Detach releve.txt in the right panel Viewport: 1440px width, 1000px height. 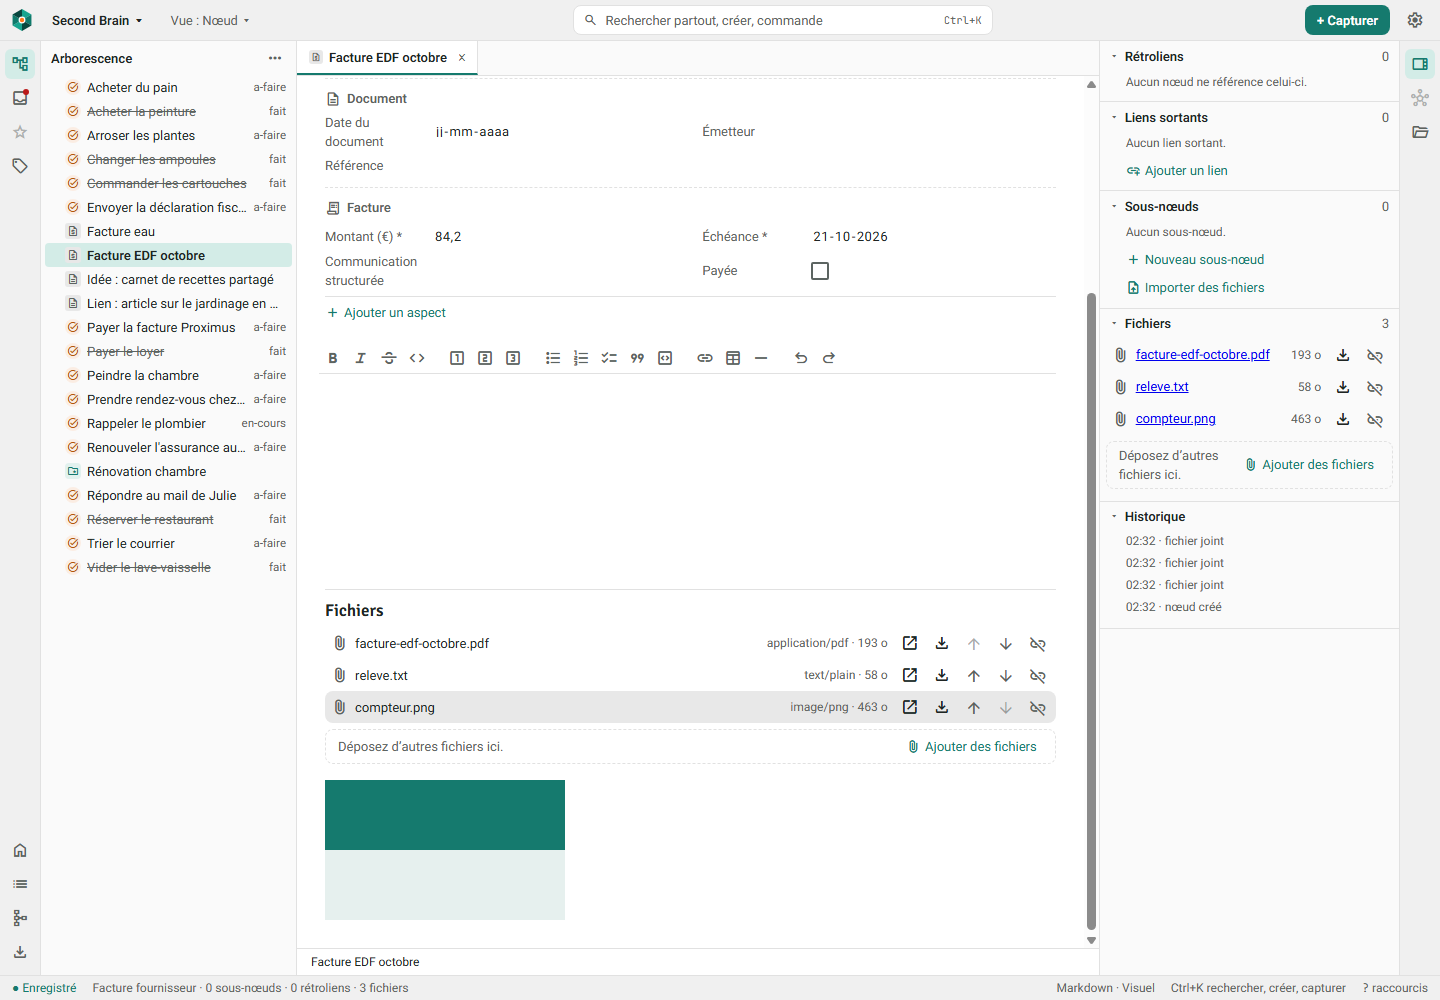[x=1375, y=387]
